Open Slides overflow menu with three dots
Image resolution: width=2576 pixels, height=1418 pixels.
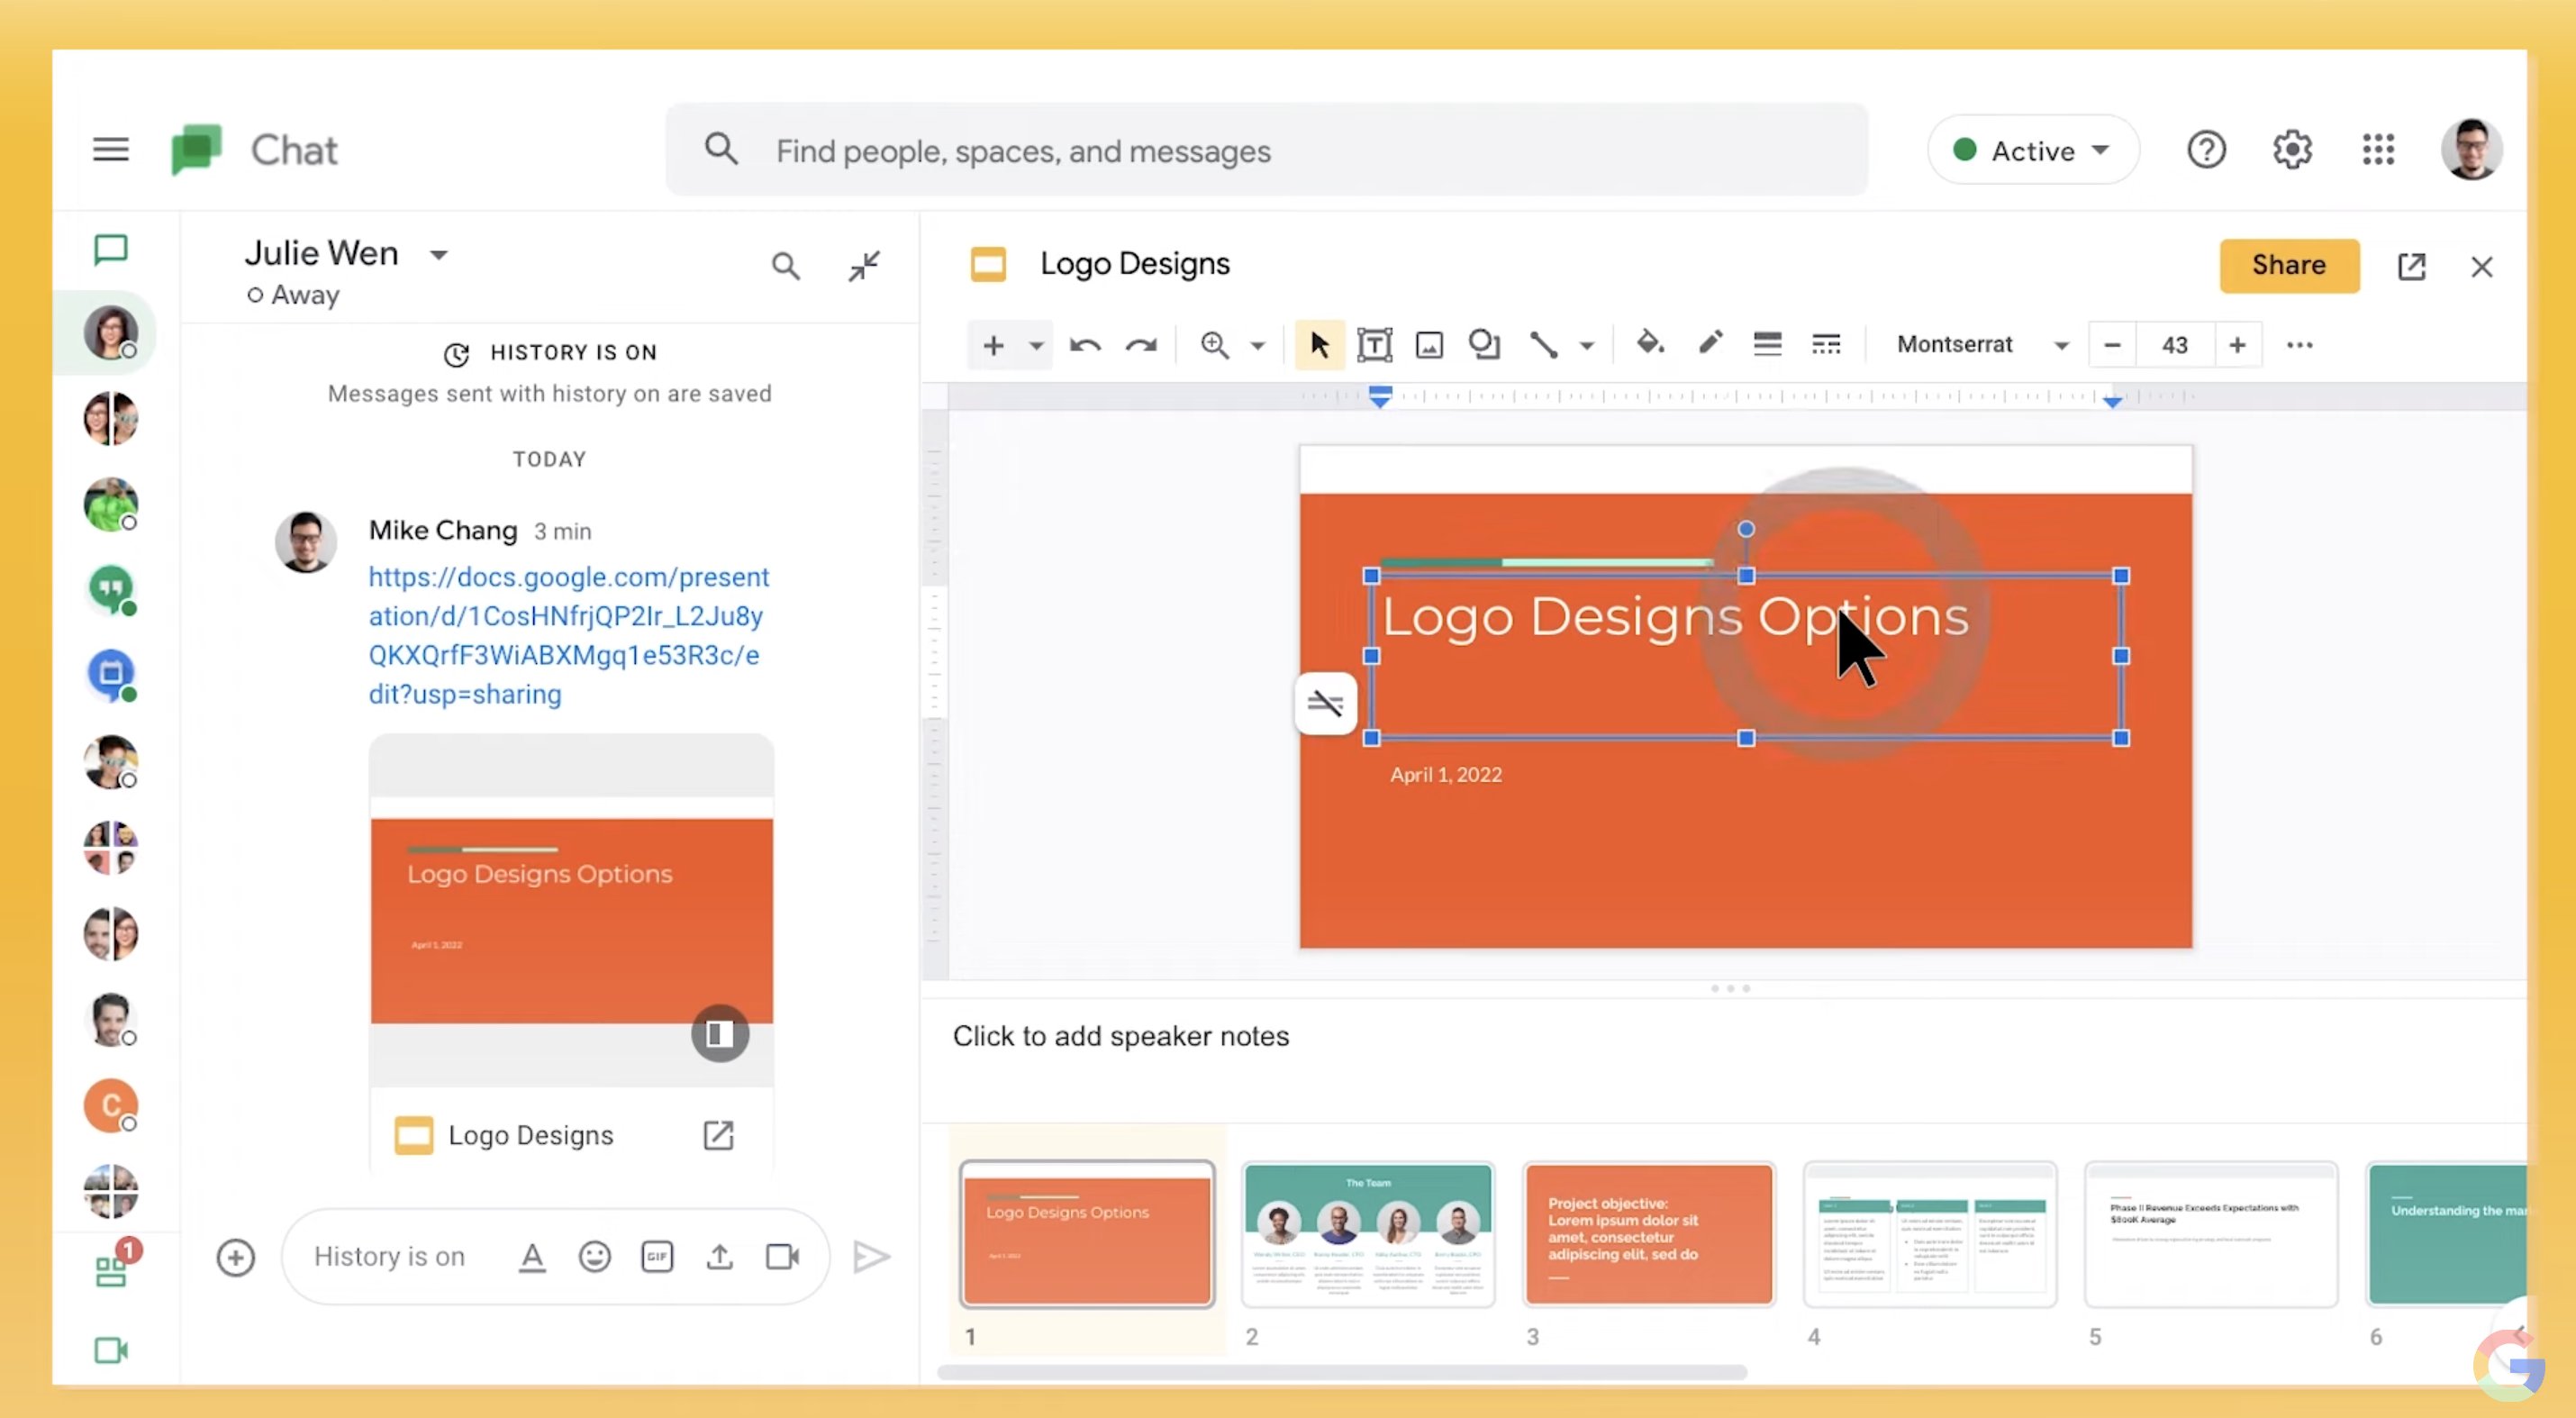(x=2299, y=344)
